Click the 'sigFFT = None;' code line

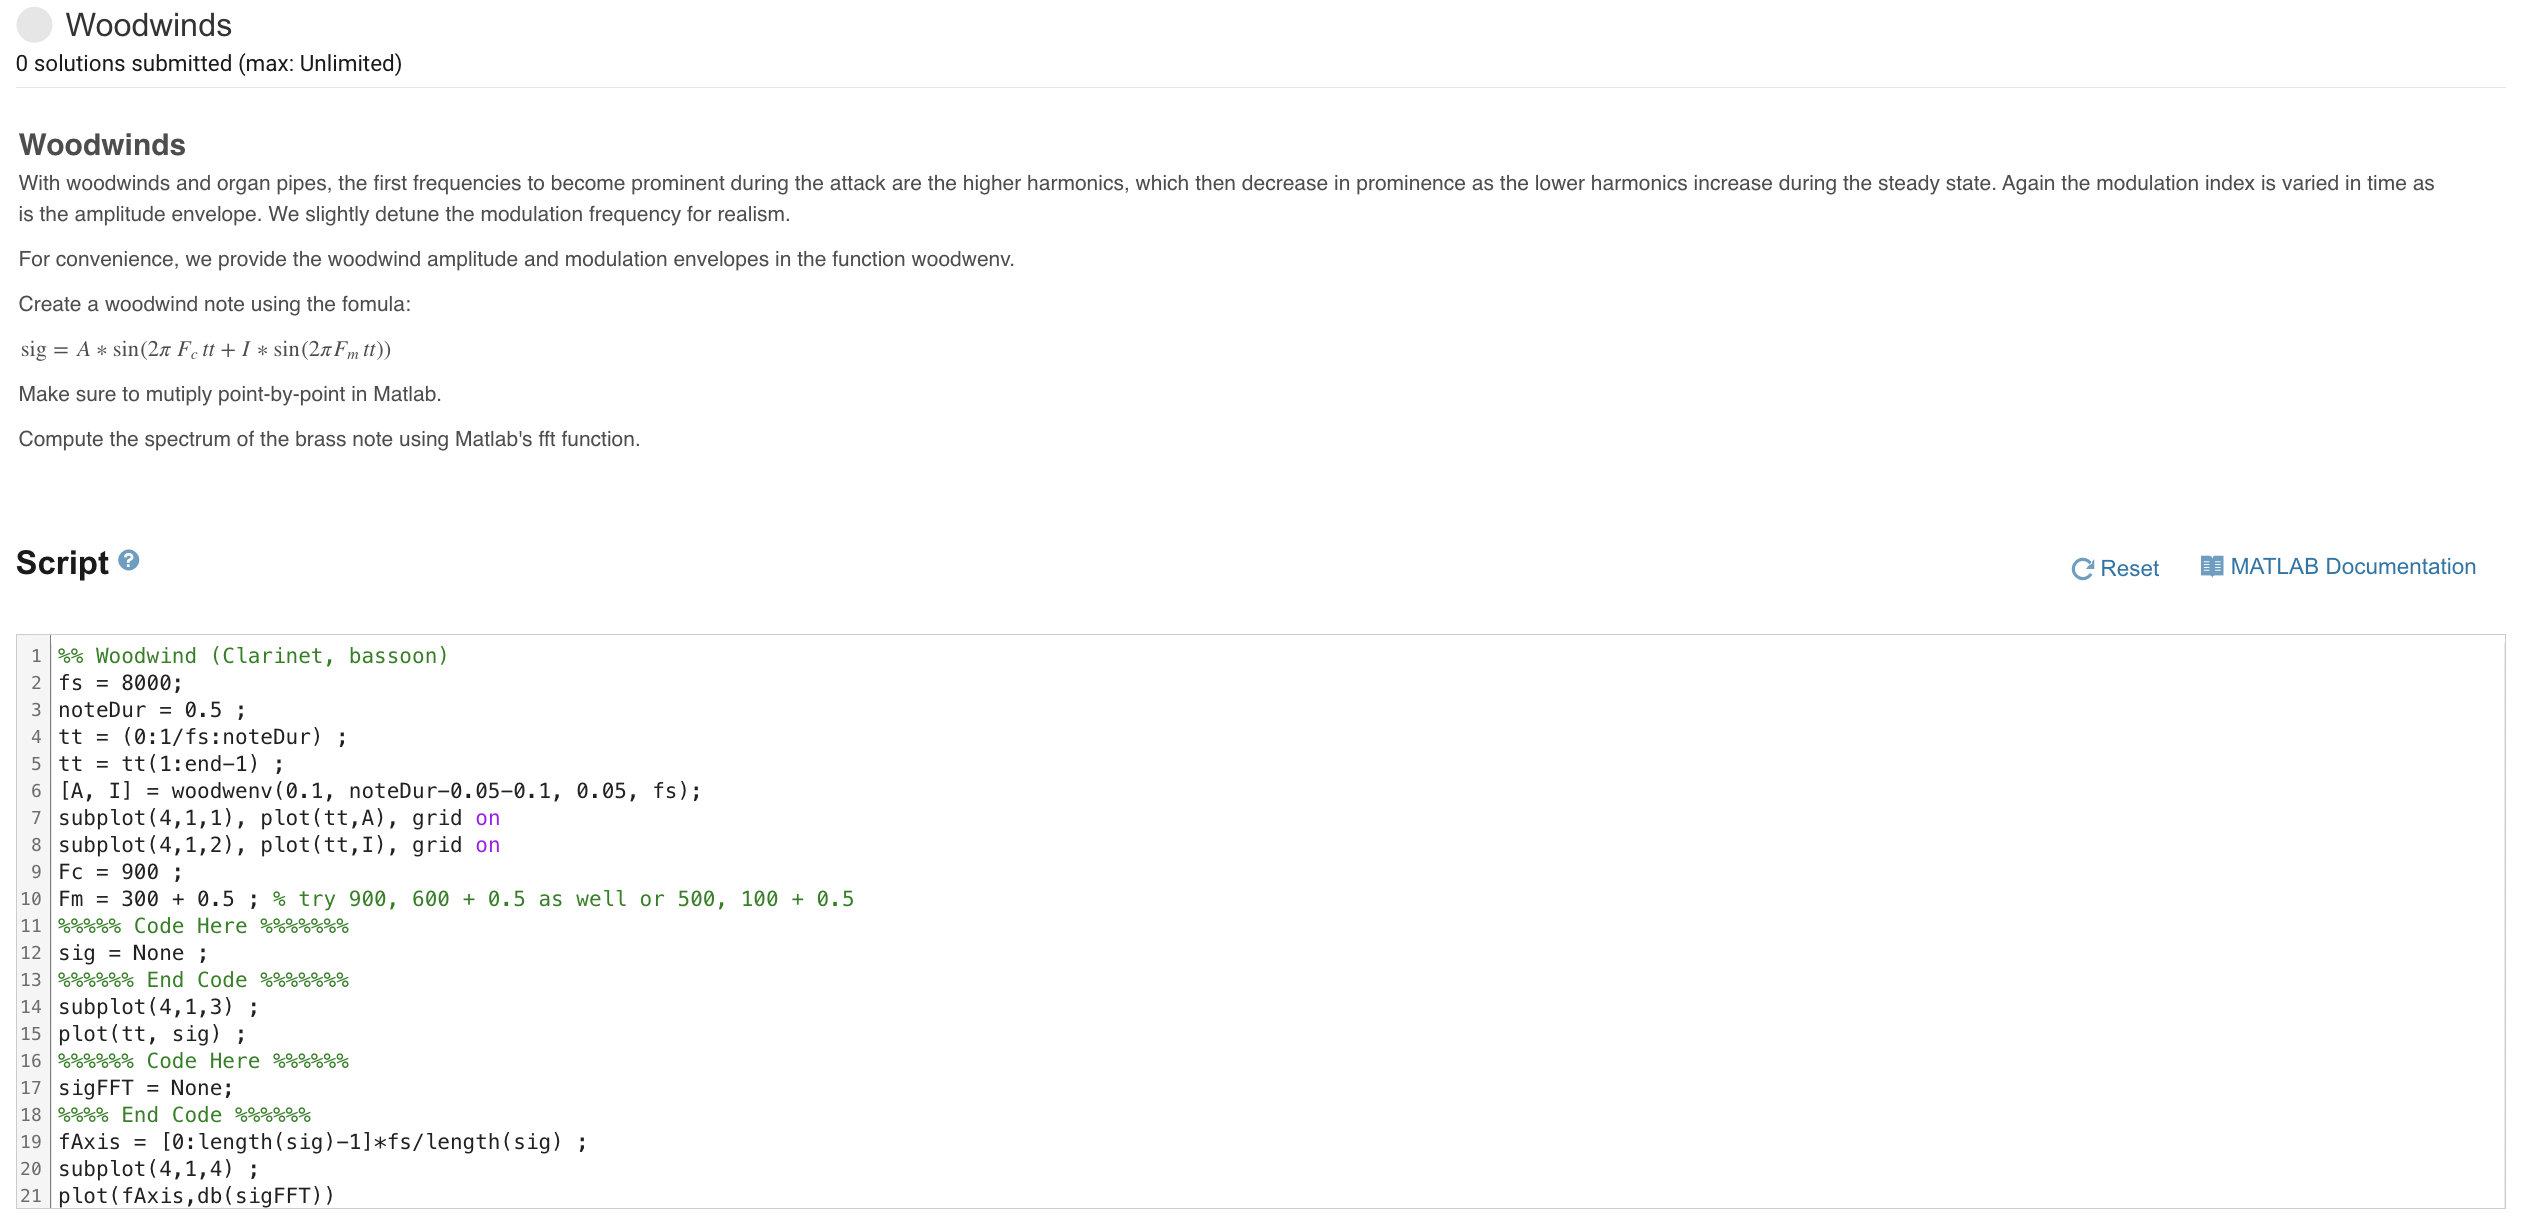[145, 1088]
